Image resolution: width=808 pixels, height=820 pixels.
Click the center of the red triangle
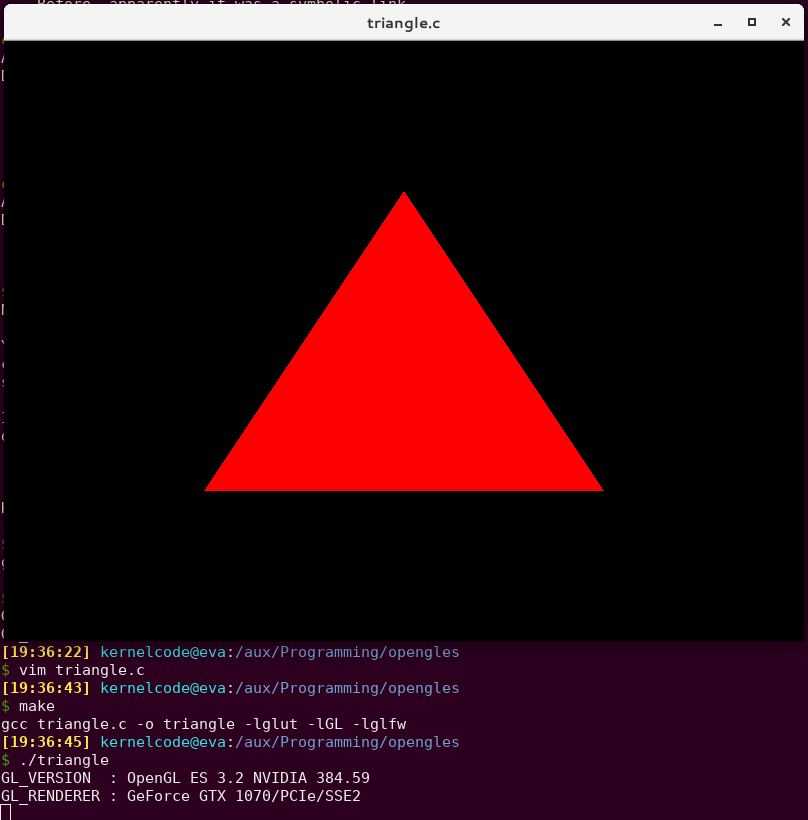click(404, 390)
